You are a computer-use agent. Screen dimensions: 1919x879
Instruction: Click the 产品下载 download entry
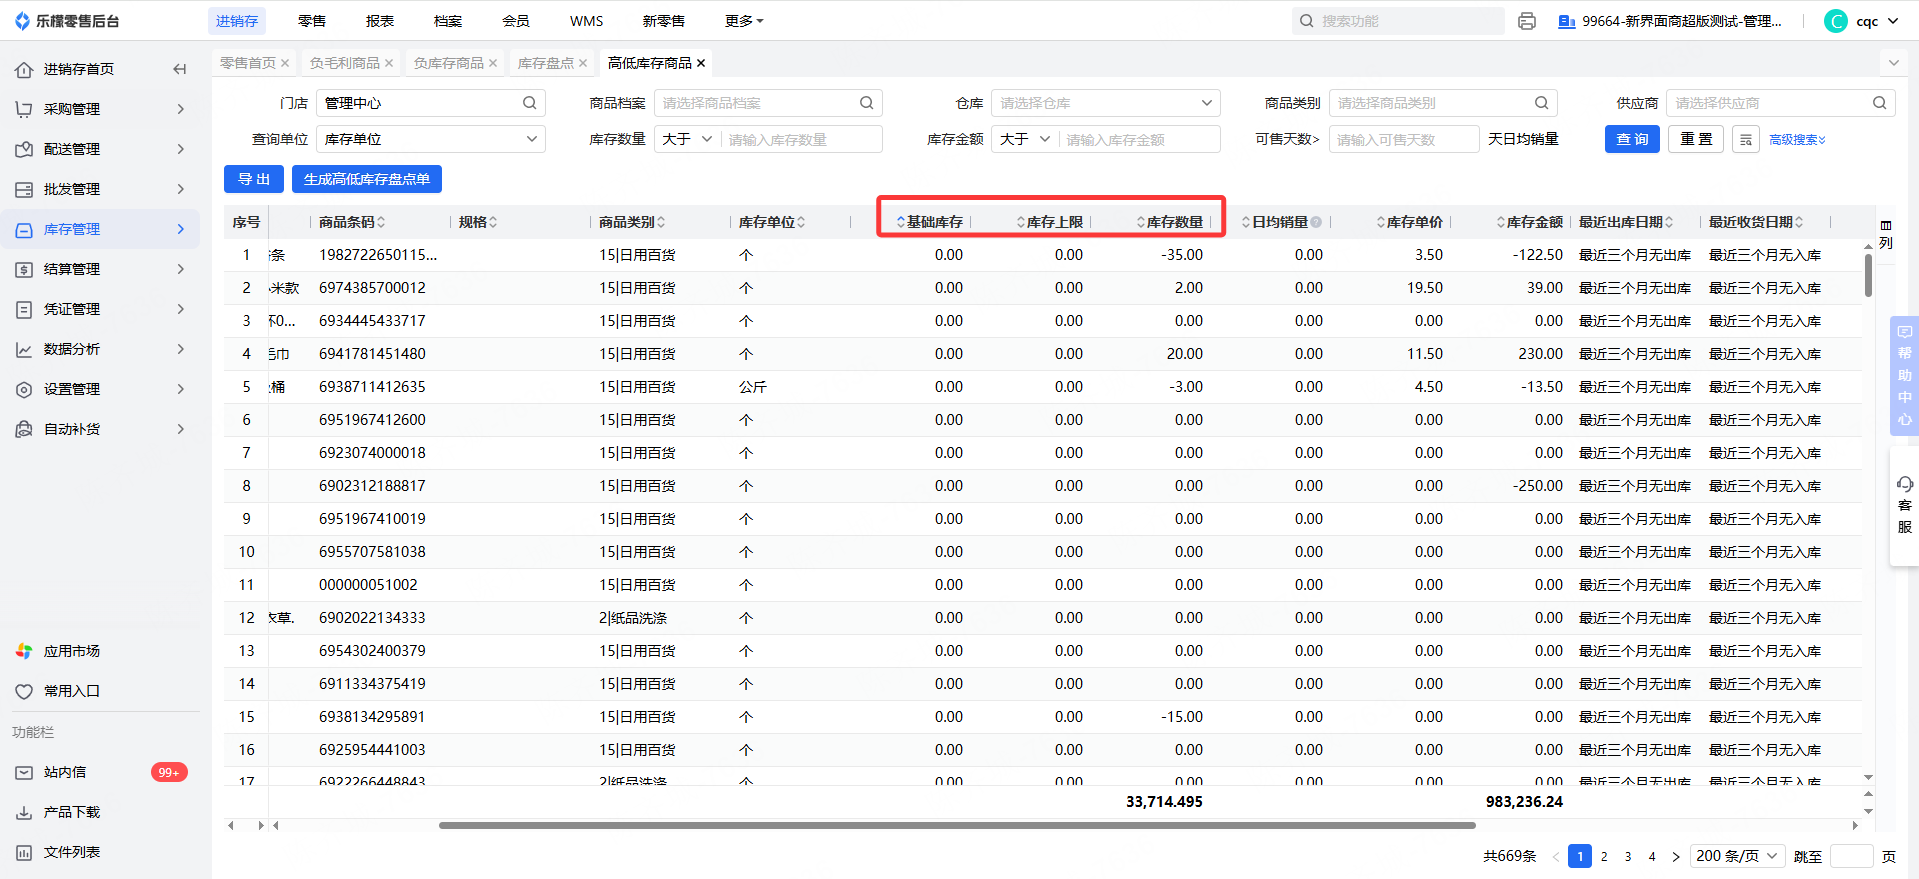coord(71,812)
